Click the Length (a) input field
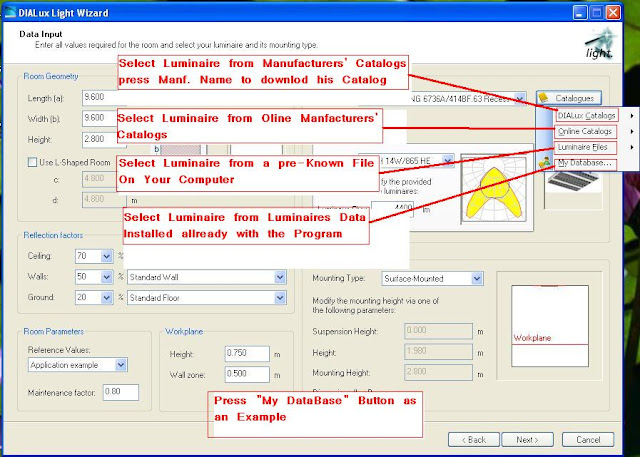This screenshot has width=640, height=457. coord(100,98)
